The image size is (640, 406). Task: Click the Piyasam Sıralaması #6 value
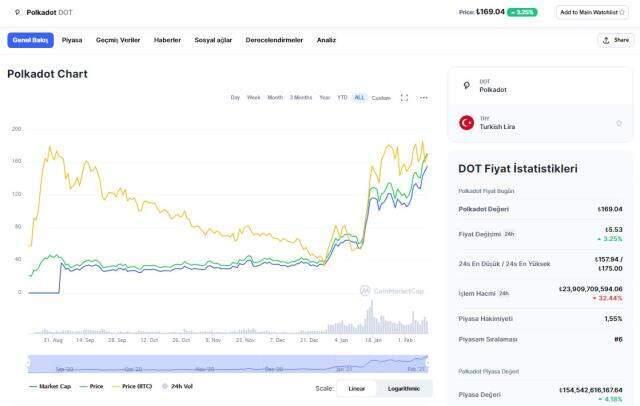click(x=618, y=339)
